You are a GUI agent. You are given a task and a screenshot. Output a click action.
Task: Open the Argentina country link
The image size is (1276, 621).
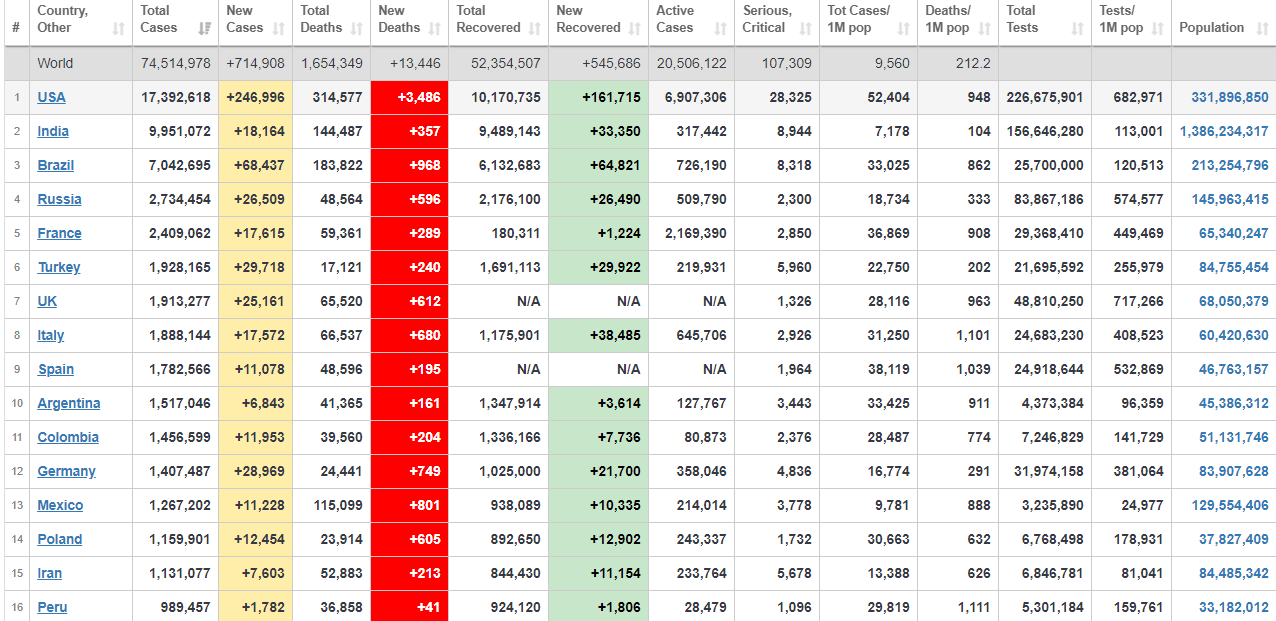pyautogui.click(x=69, y=403)
